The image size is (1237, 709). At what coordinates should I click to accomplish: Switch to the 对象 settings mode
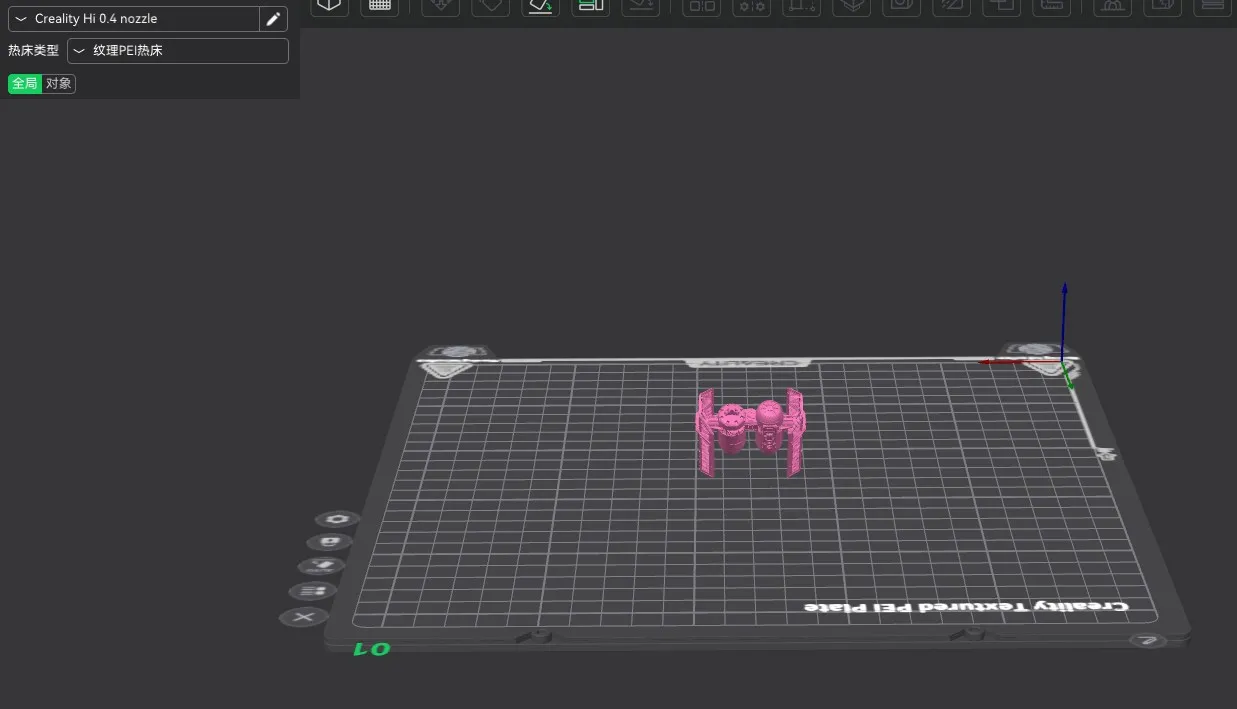click(x=59, y=84)
